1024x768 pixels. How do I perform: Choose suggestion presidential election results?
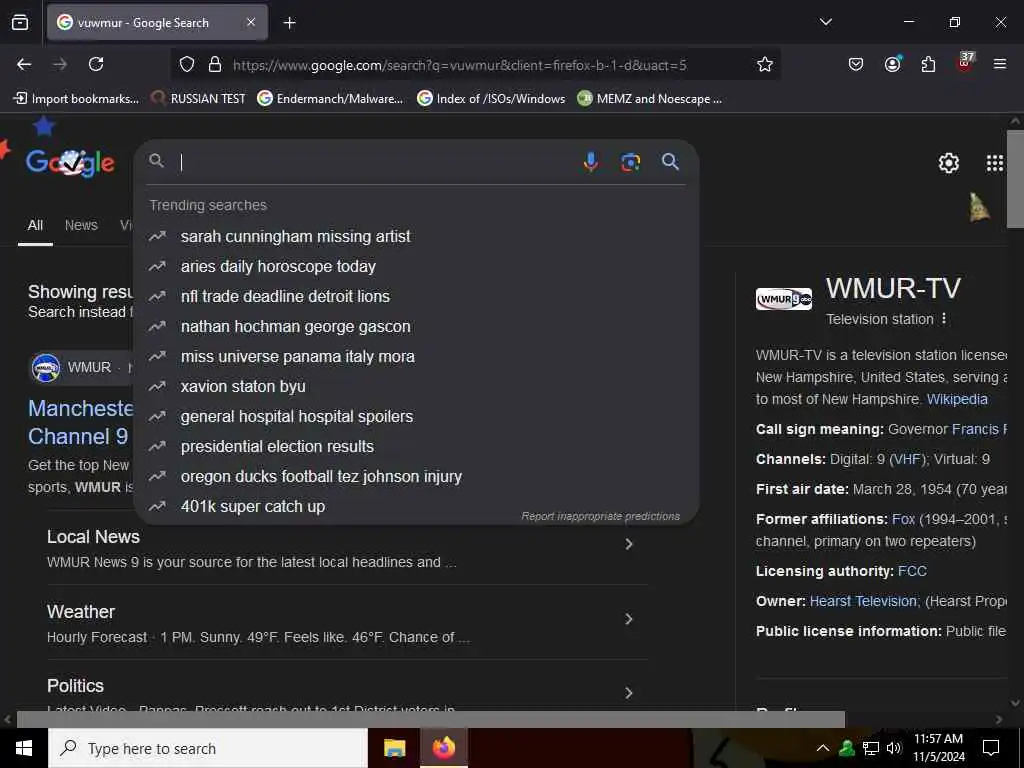[417, 447]
